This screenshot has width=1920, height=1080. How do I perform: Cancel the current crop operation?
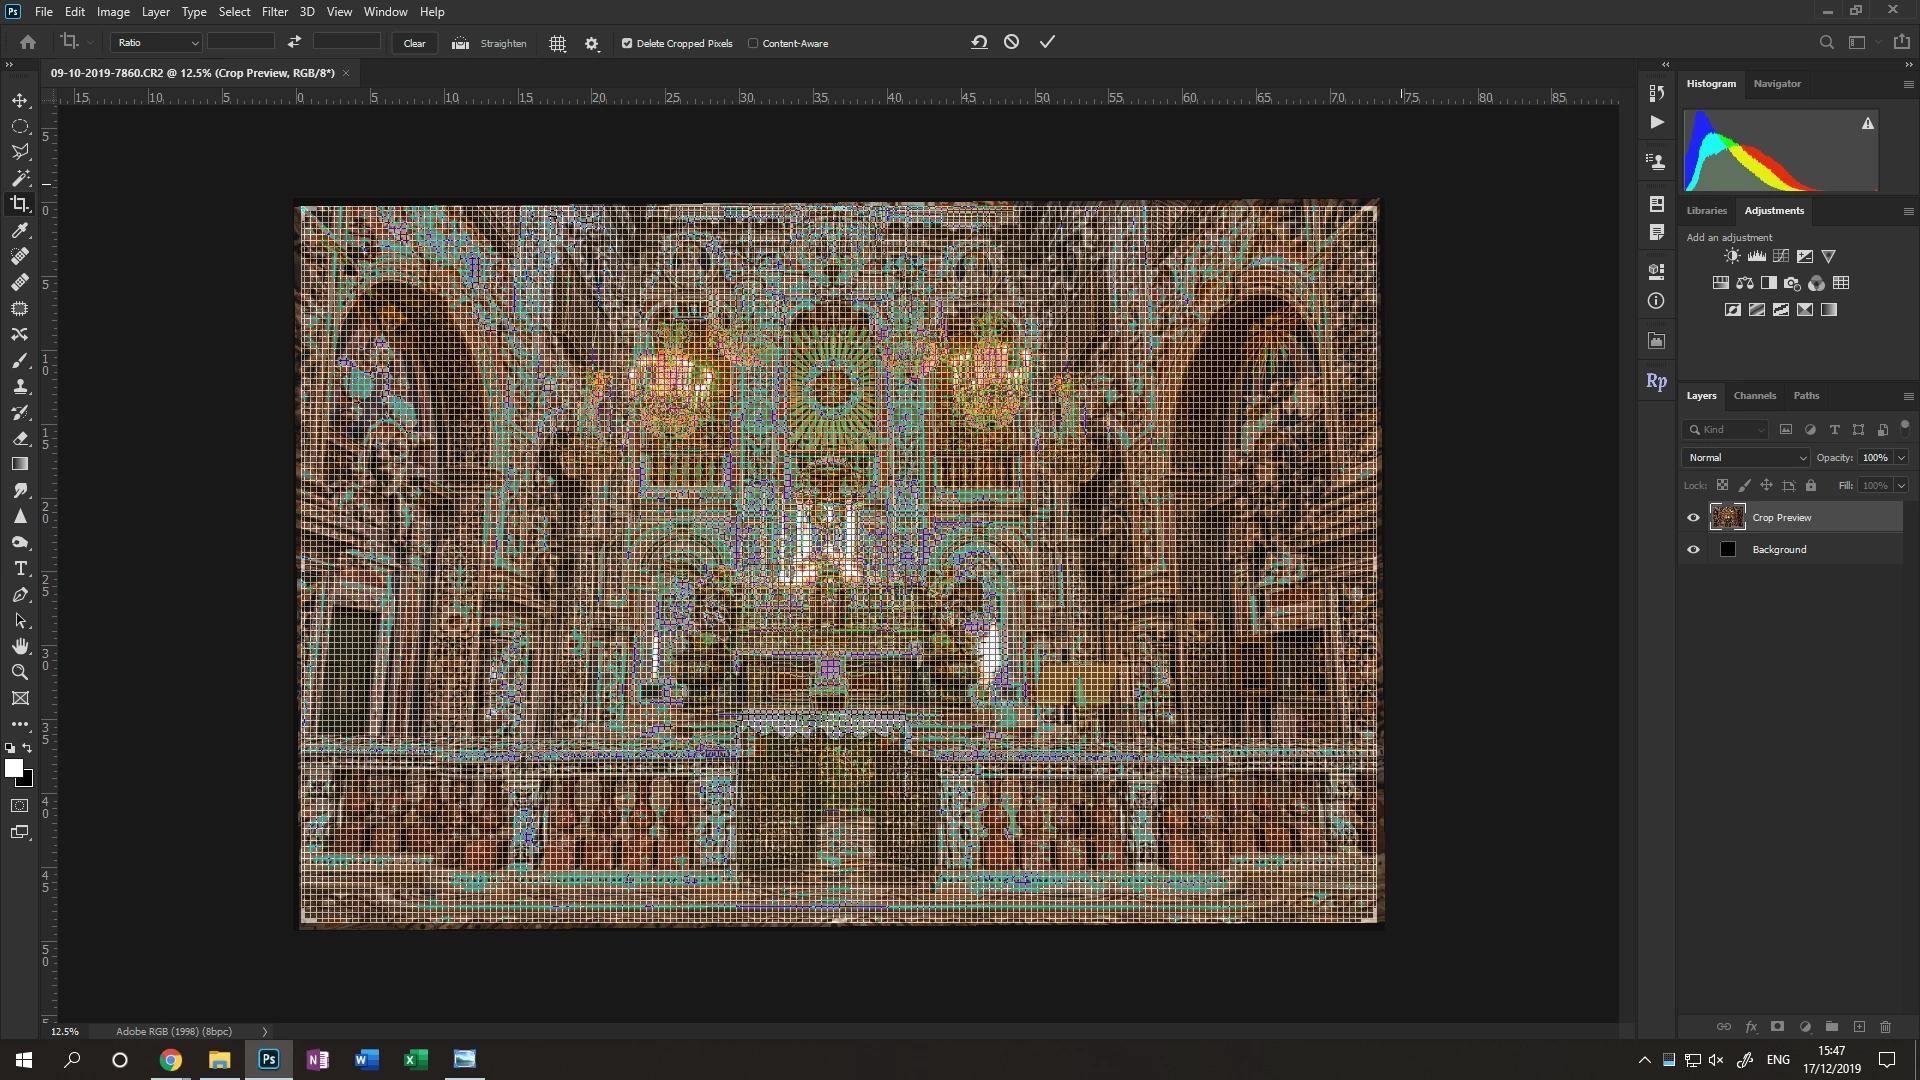click(x=1012, y=42)
